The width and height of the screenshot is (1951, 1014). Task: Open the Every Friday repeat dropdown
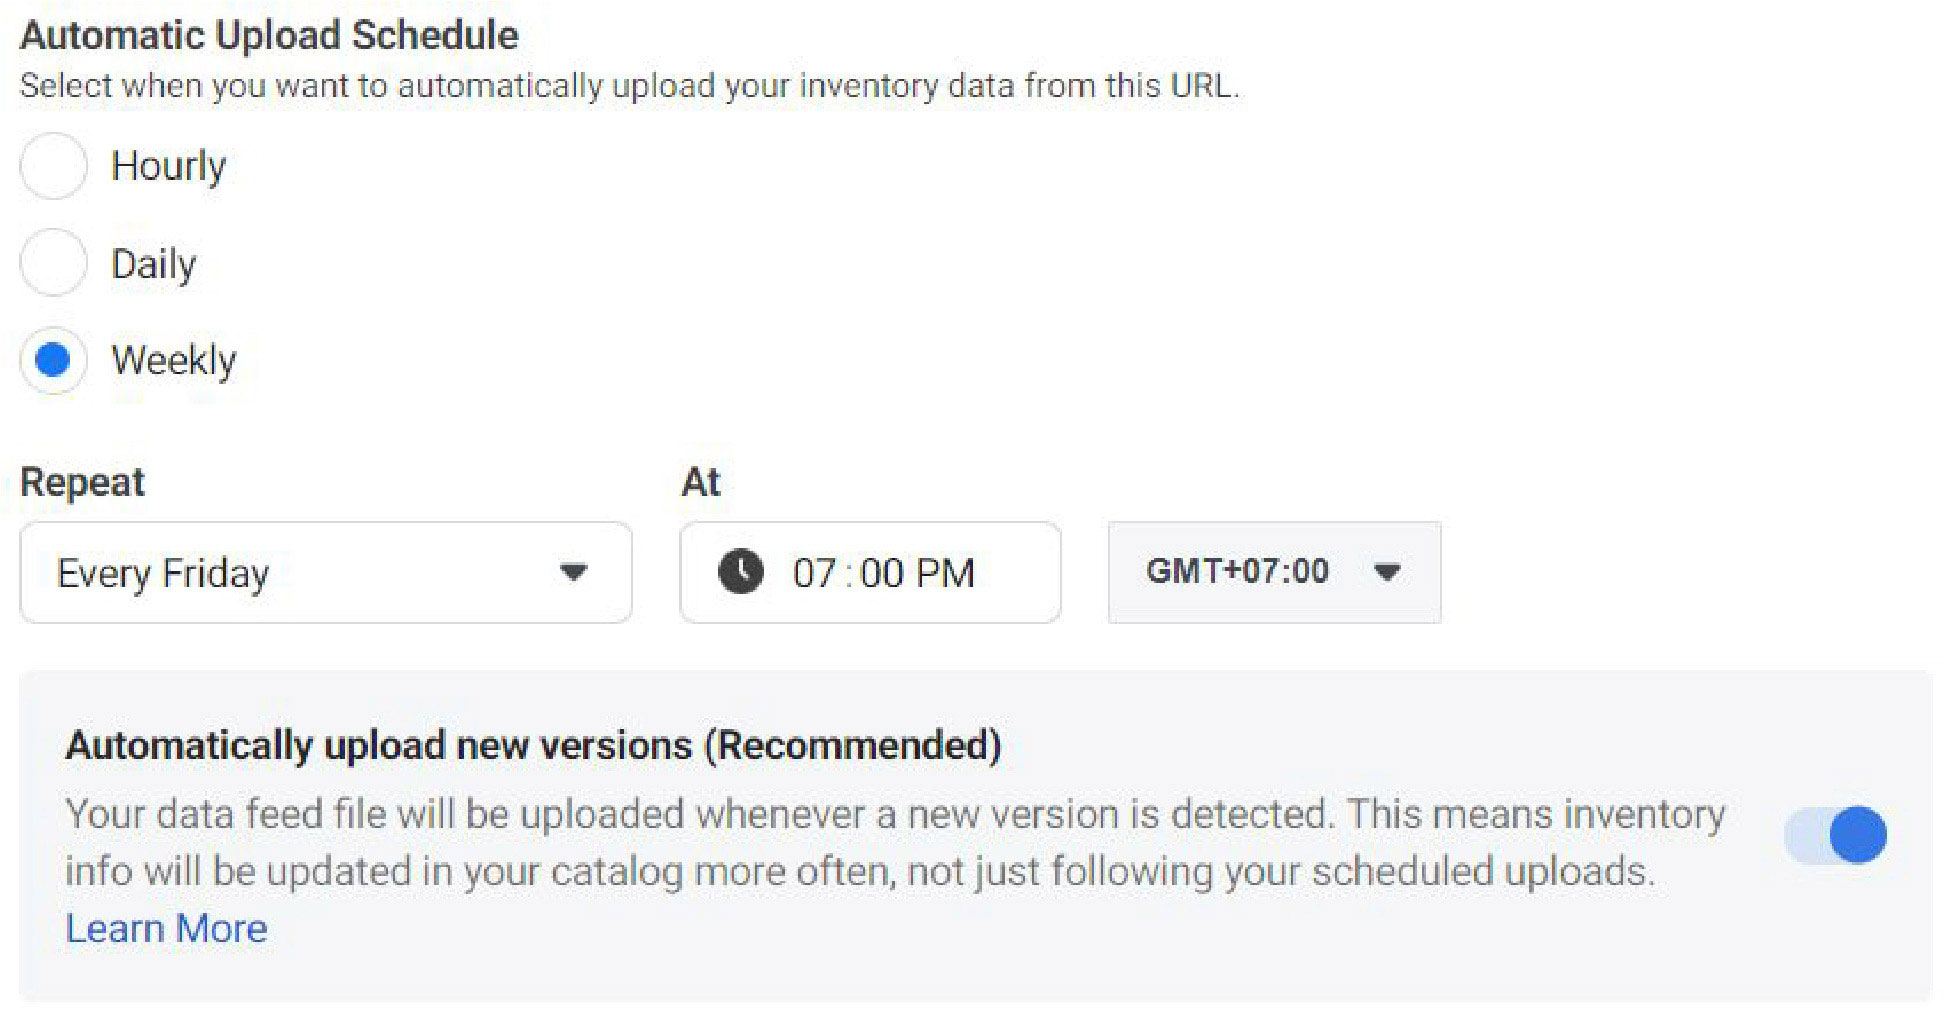click(x=325, y=572)
